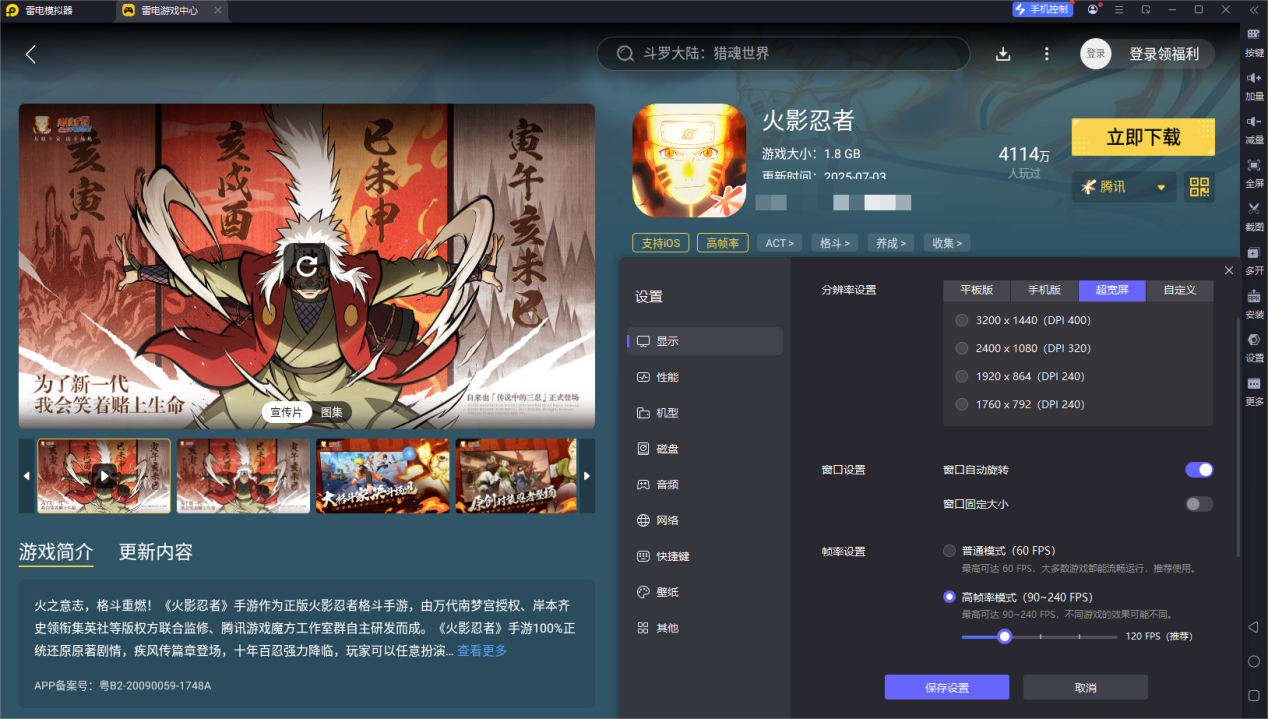Open 壁纸 settings section
Viewport: 1268px width, 719px height.
[705, 592]
